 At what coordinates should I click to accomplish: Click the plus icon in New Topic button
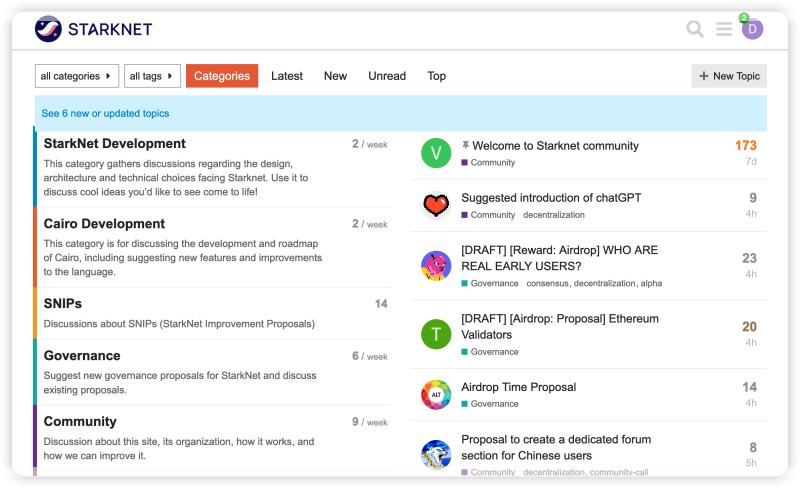pyautogui.click(x=704, y=76)
